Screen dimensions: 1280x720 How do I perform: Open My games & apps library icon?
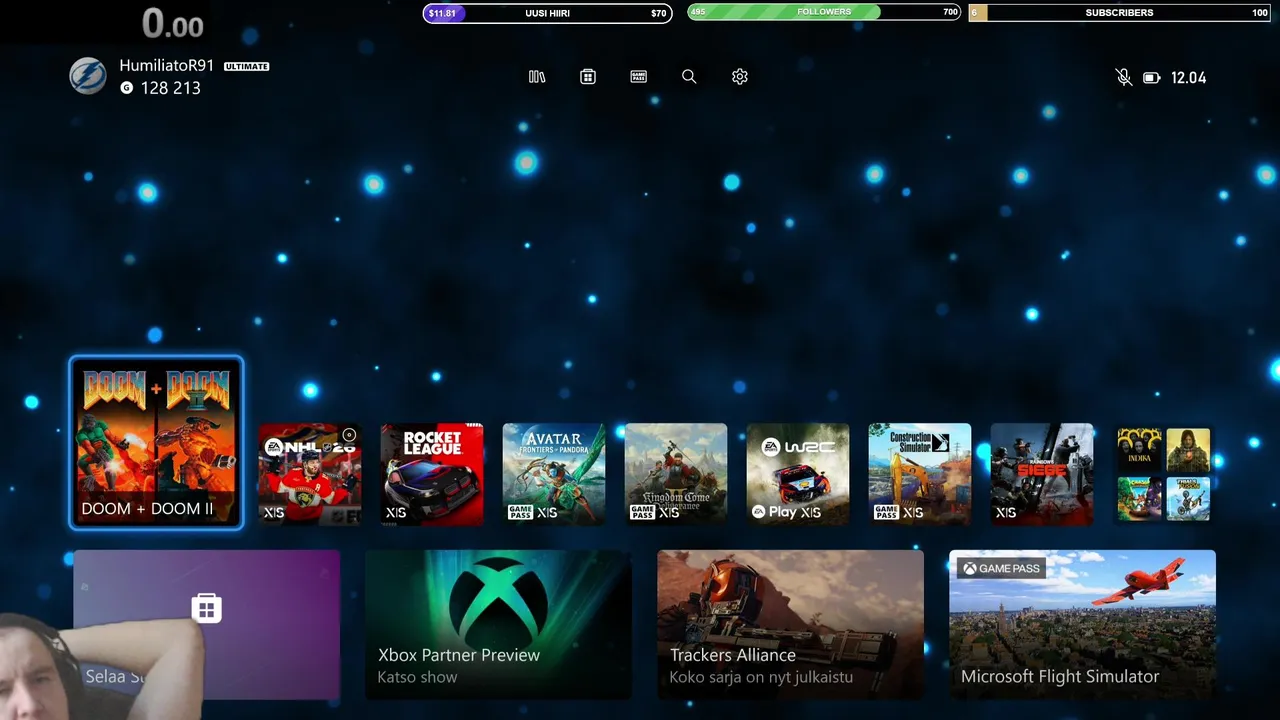pos(537,77)
